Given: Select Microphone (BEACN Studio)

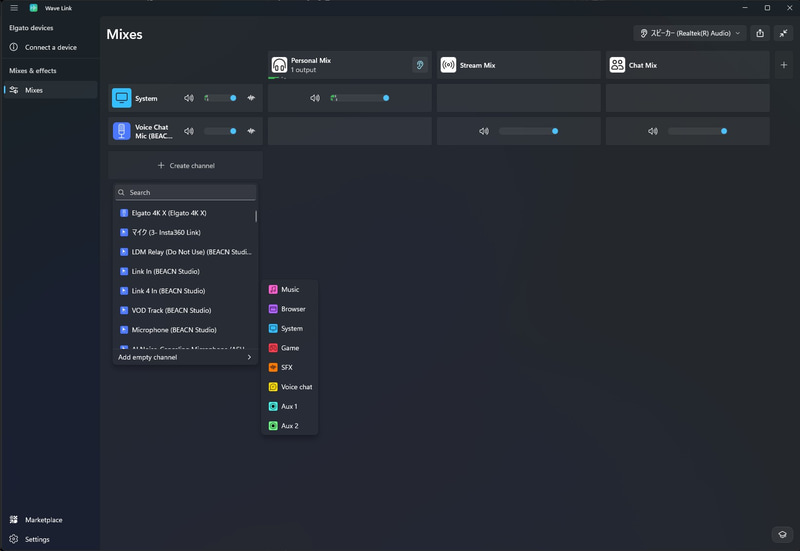Looking at the screenshot, I should (x=185, y=330).
